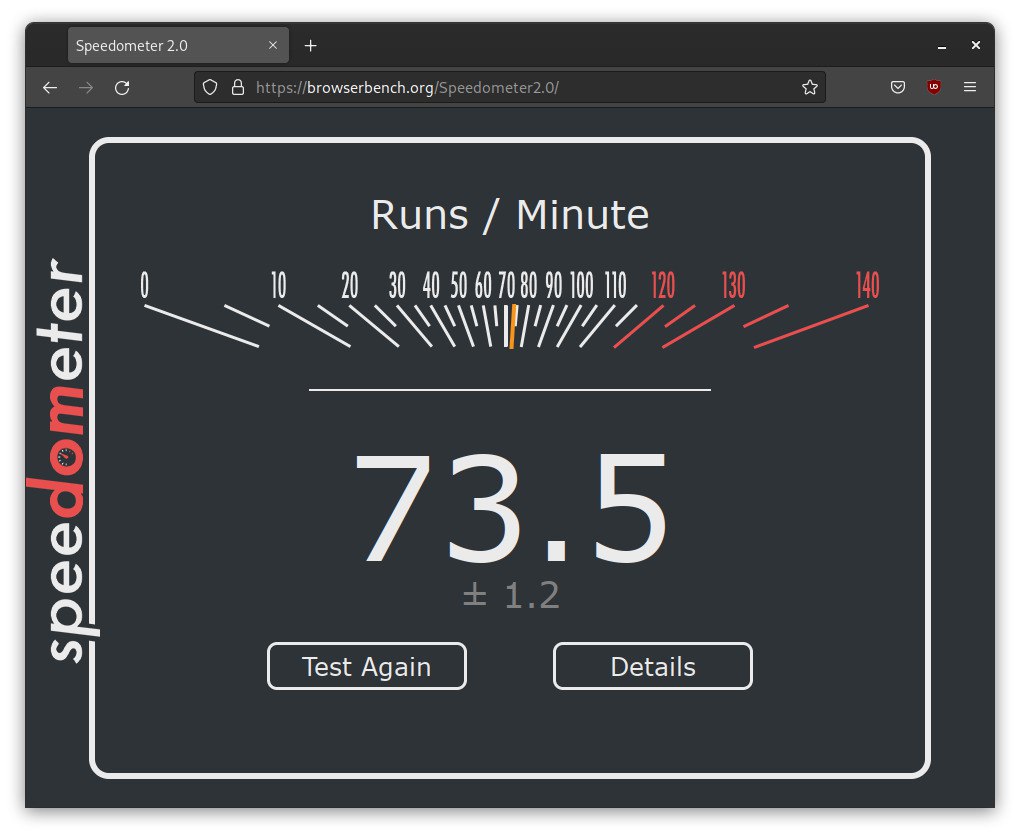Click the orange gauge needle marker
Image resolution: width=1020 pixels, height=836 pixels.
(x=513, y=327)
